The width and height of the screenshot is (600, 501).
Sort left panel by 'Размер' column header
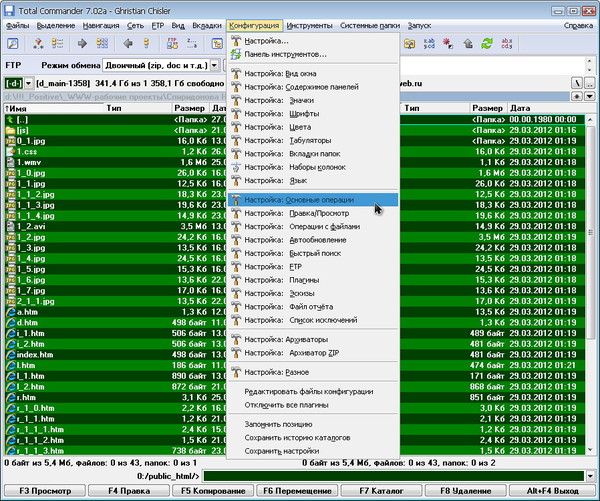pyautogui.click(x=190, y=108)
